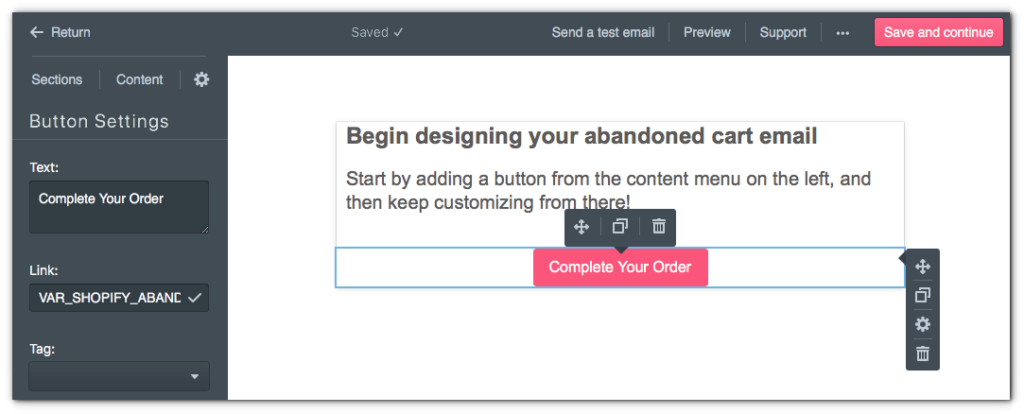Click Save and continue button
The width and height of the screenshot is (1024, 414).
(938, 32)
